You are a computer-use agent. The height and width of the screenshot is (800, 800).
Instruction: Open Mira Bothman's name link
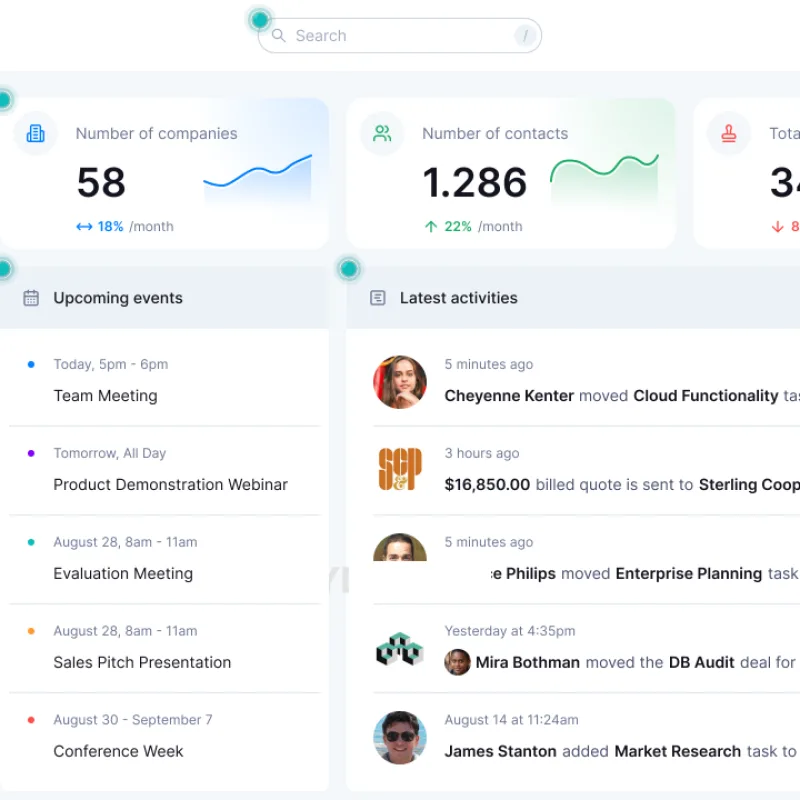click(528, 662)
